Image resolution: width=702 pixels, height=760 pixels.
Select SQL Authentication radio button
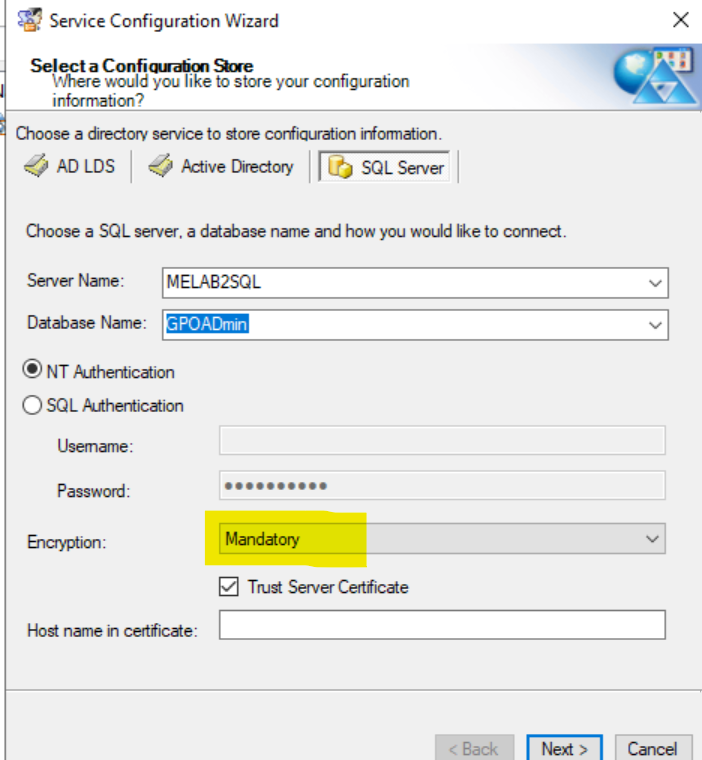(32, 406)
